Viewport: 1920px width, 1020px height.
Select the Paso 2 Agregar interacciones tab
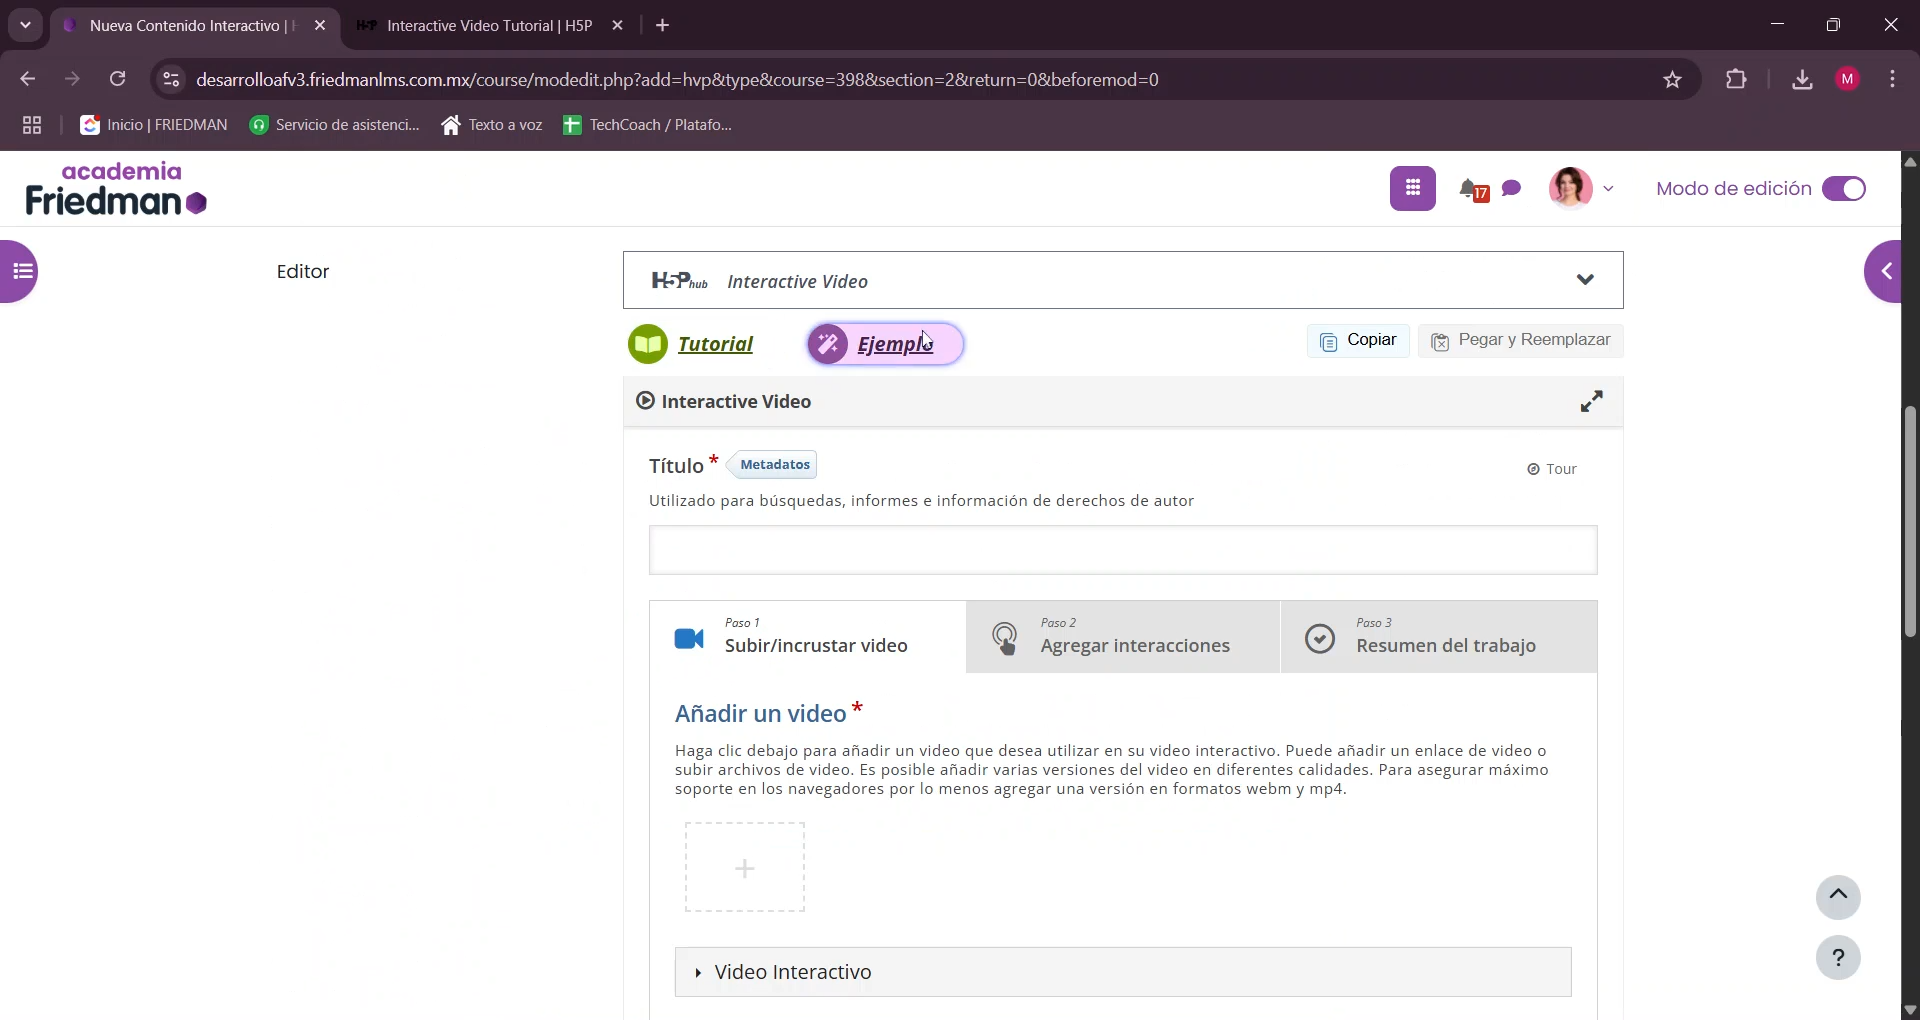1123,638
